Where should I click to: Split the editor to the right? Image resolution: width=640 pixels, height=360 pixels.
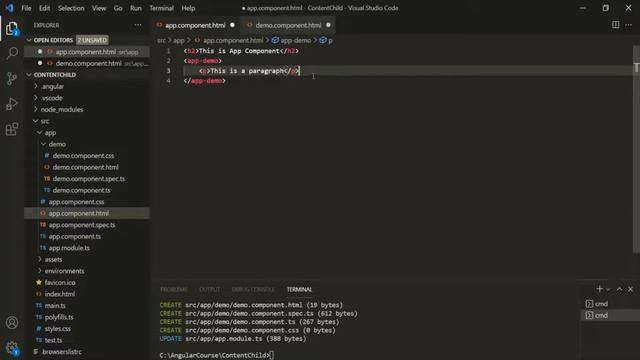615,25
